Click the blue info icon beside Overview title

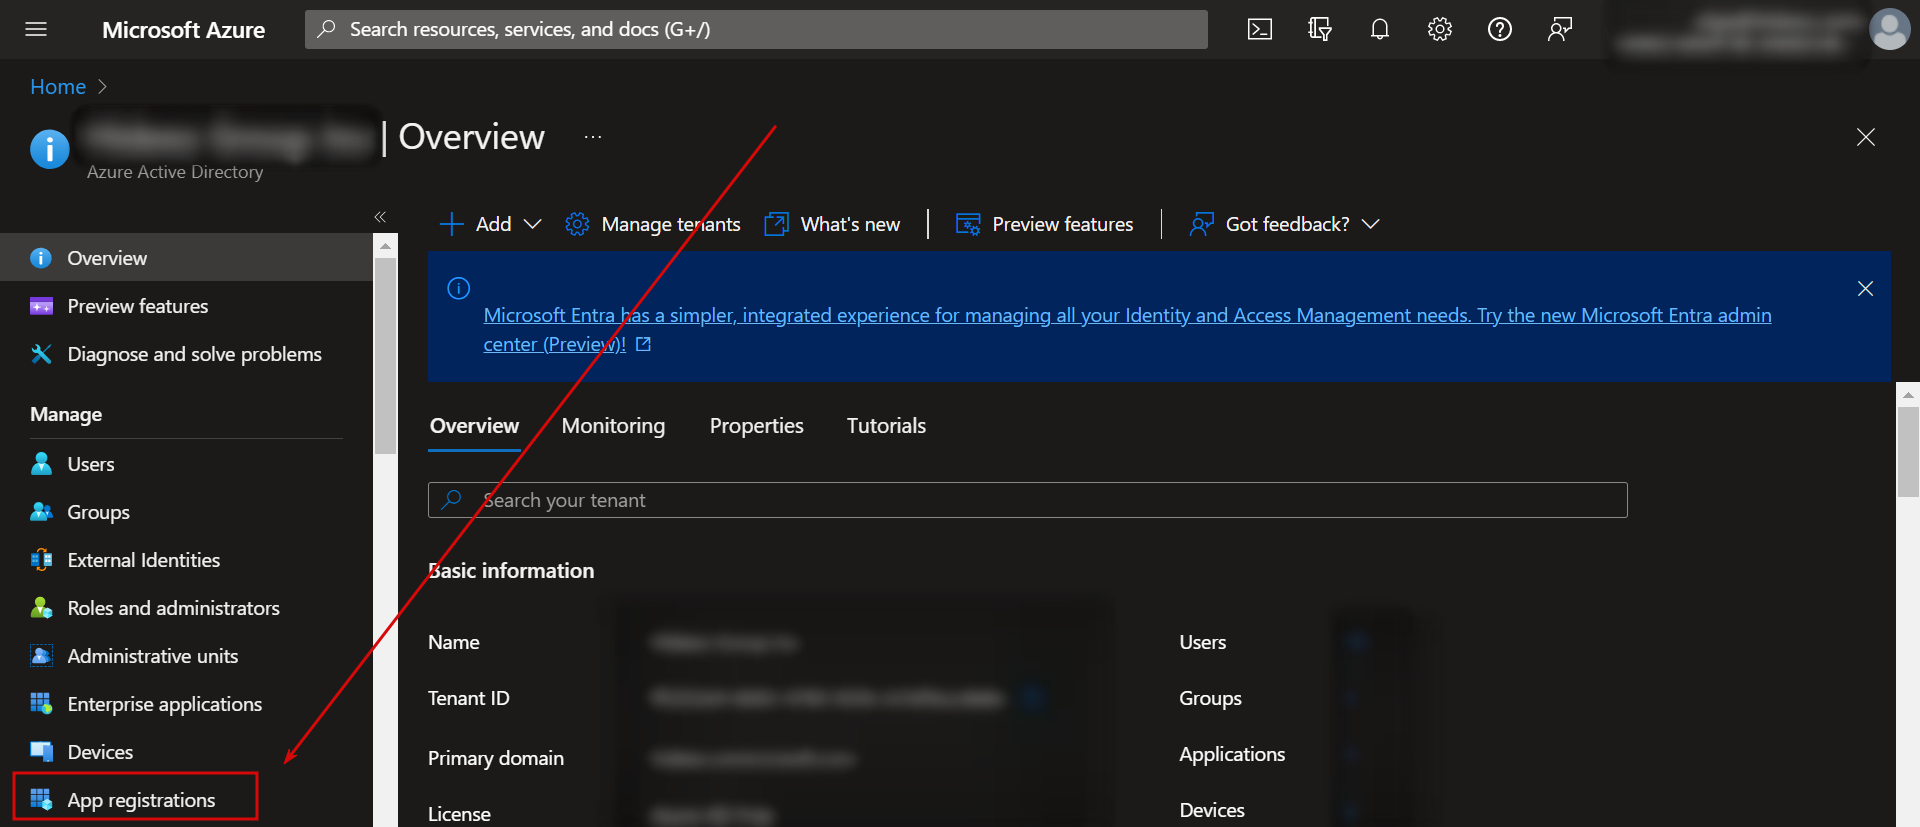[50, 149]
